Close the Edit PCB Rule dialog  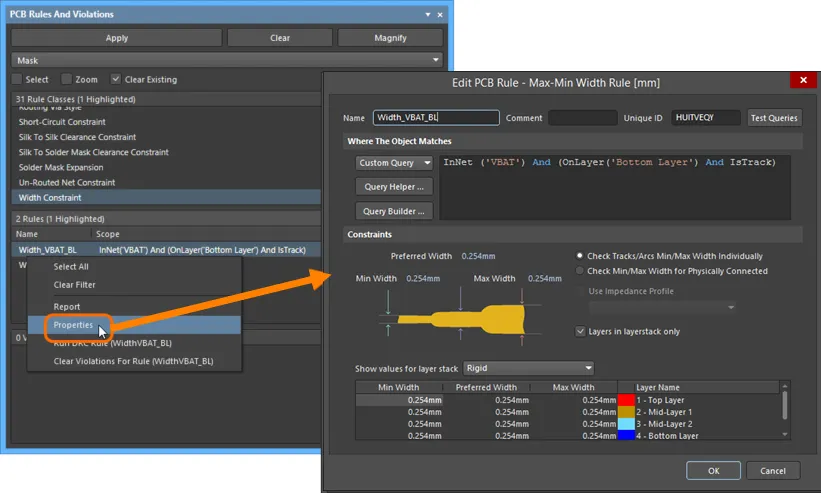click(803, 80)
